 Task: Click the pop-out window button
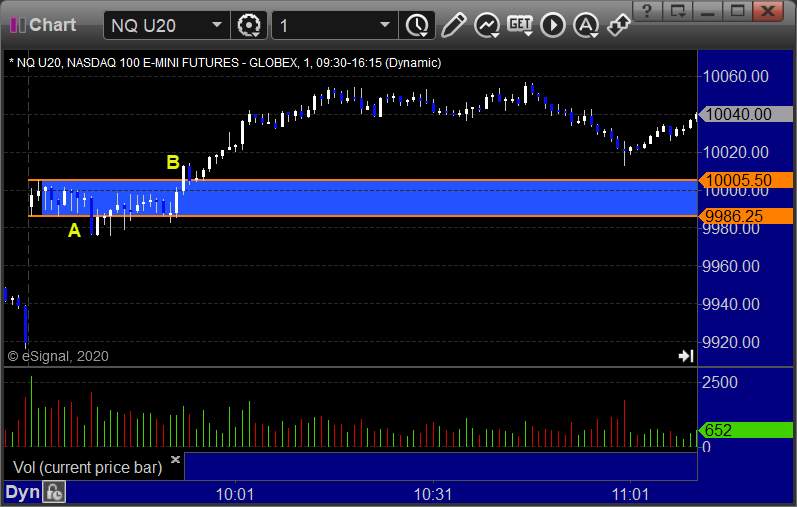coord(678,11)
